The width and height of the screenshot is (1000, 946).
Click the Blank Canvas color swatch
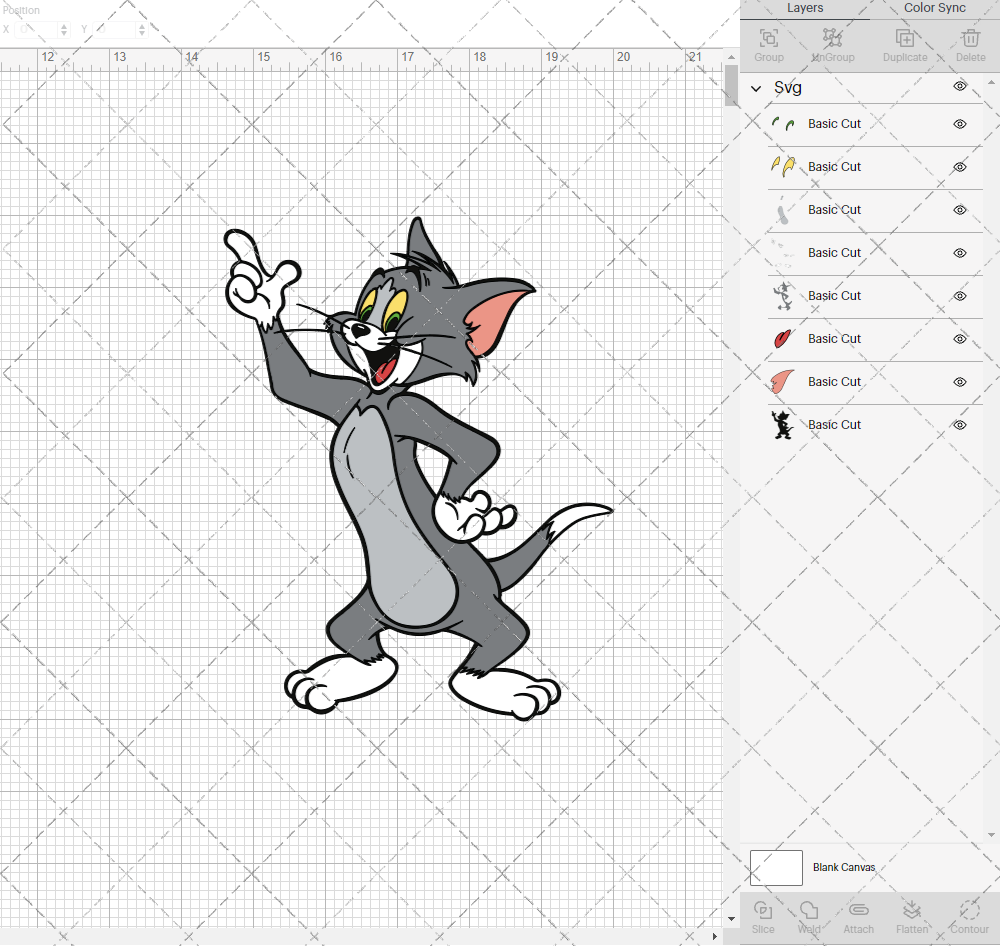(776, 868)
